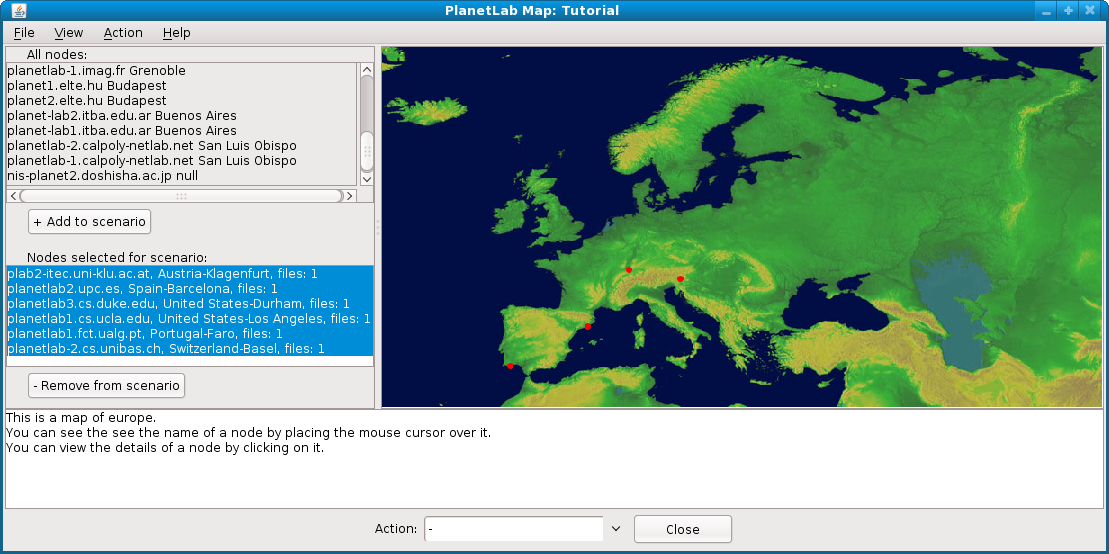
Task: Click the red Barcelona node marker on map
Action: tap(588, 327)
